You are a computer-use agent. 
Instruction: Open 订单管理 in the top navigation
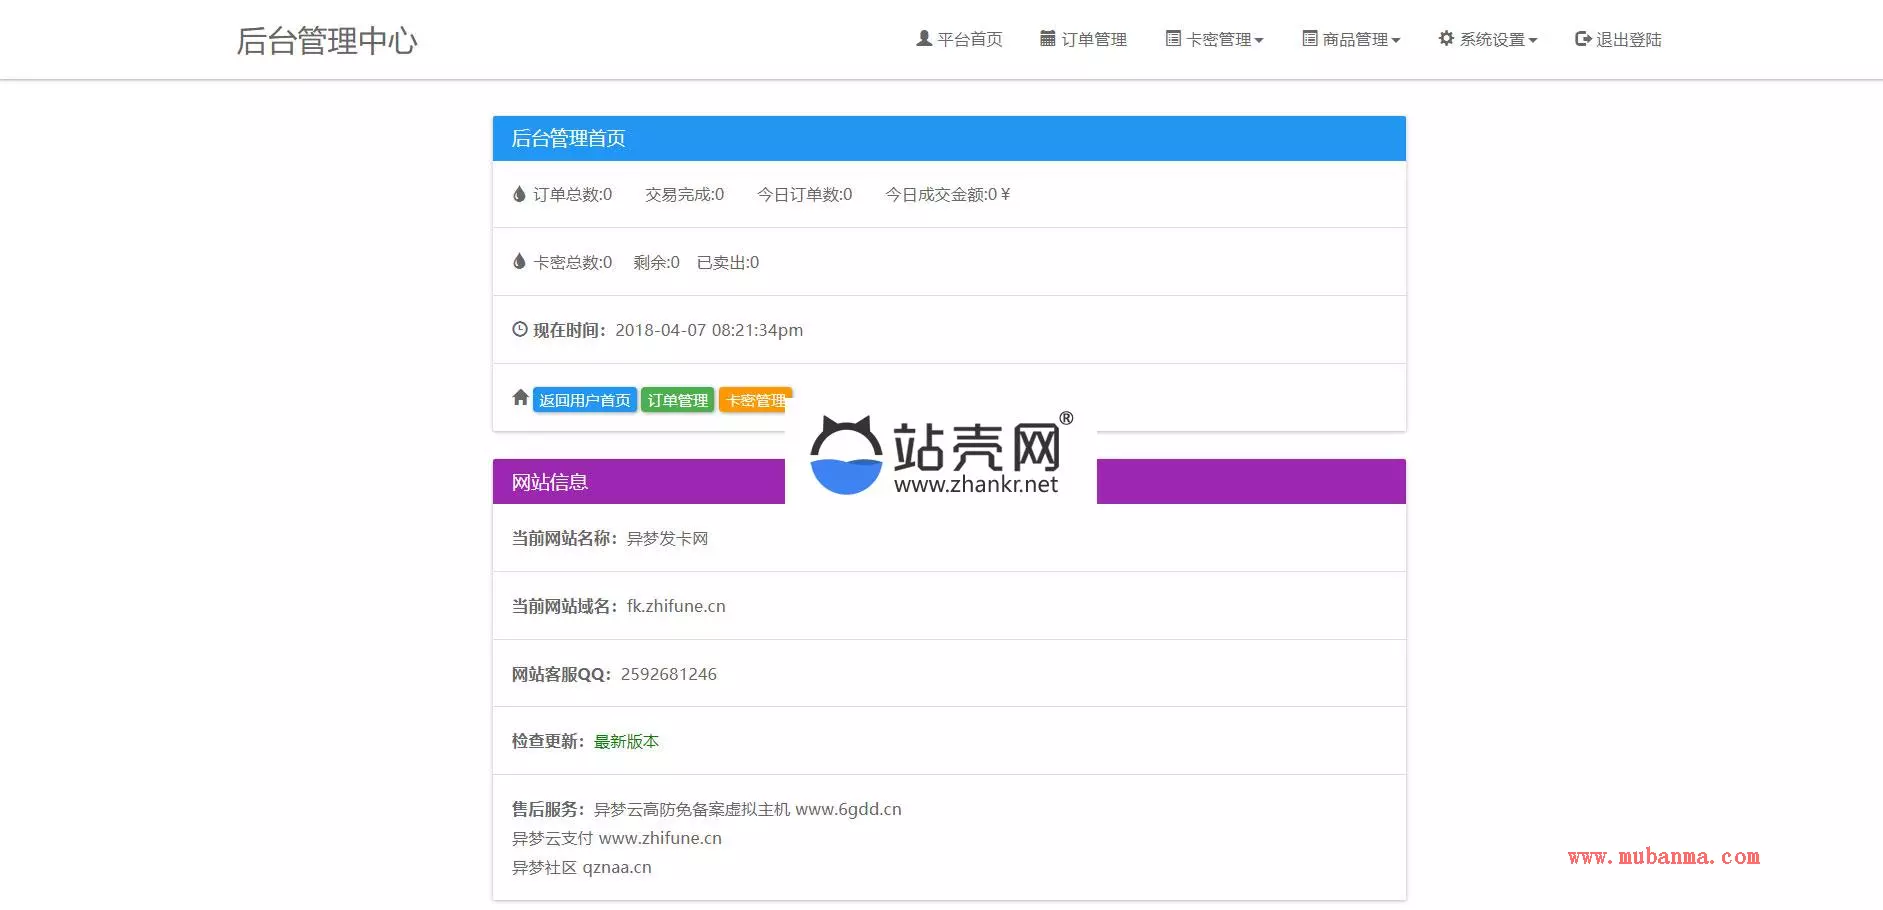pos(1093,40)
